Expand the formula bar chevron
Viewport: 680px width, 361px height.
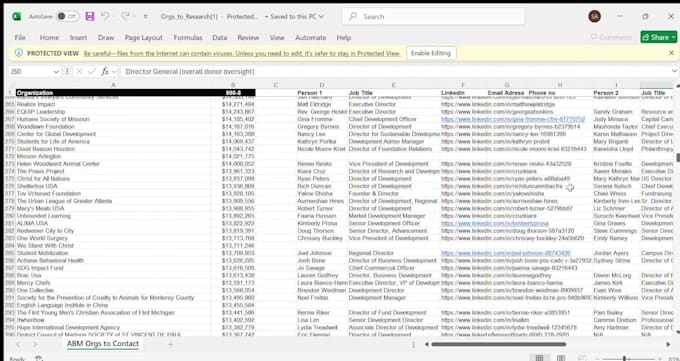point(674,71)
